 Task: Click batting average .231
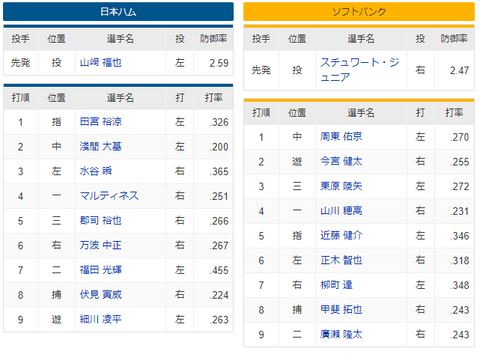click(x=460, y=211)
